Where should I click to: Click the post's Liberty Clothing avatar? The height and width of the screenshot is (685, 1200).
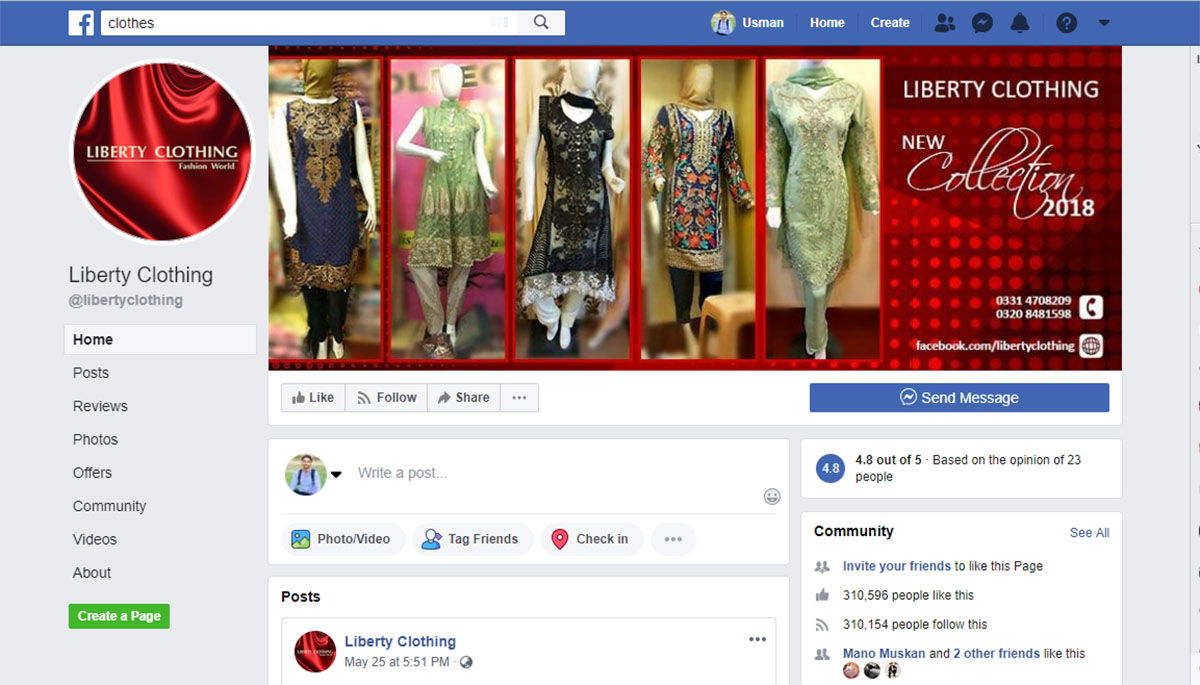[x=315, y=652]
